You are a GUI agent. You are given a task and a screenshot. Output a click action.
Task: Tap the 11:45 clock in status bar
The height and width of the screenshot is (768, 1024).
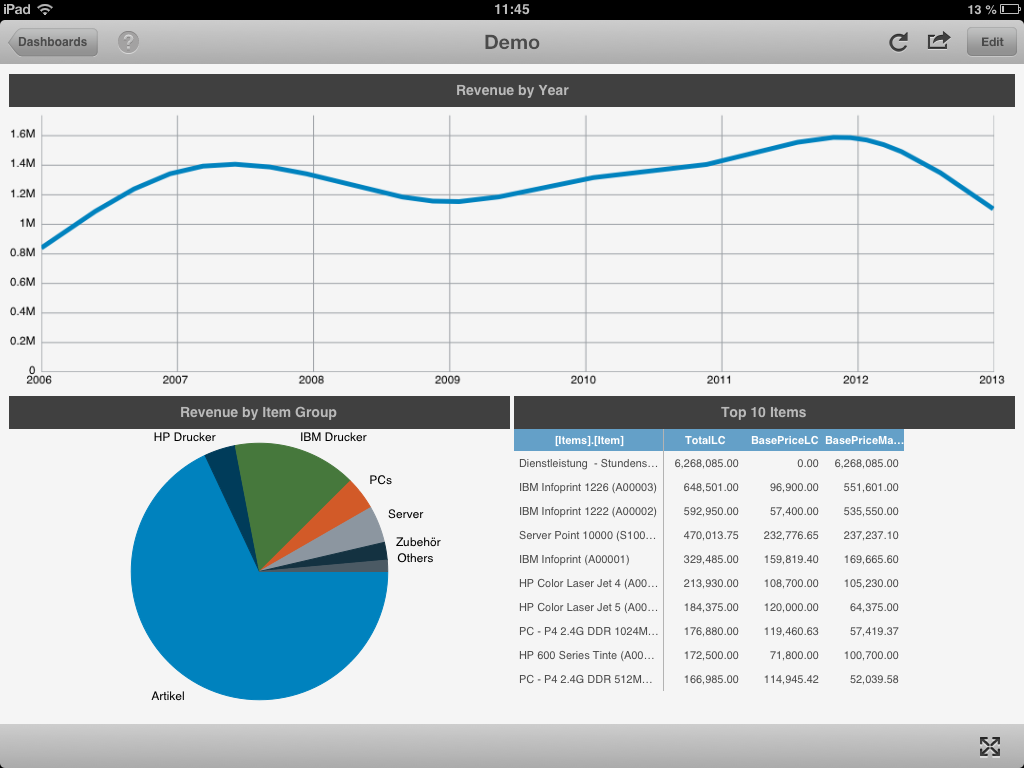(512, 9)
